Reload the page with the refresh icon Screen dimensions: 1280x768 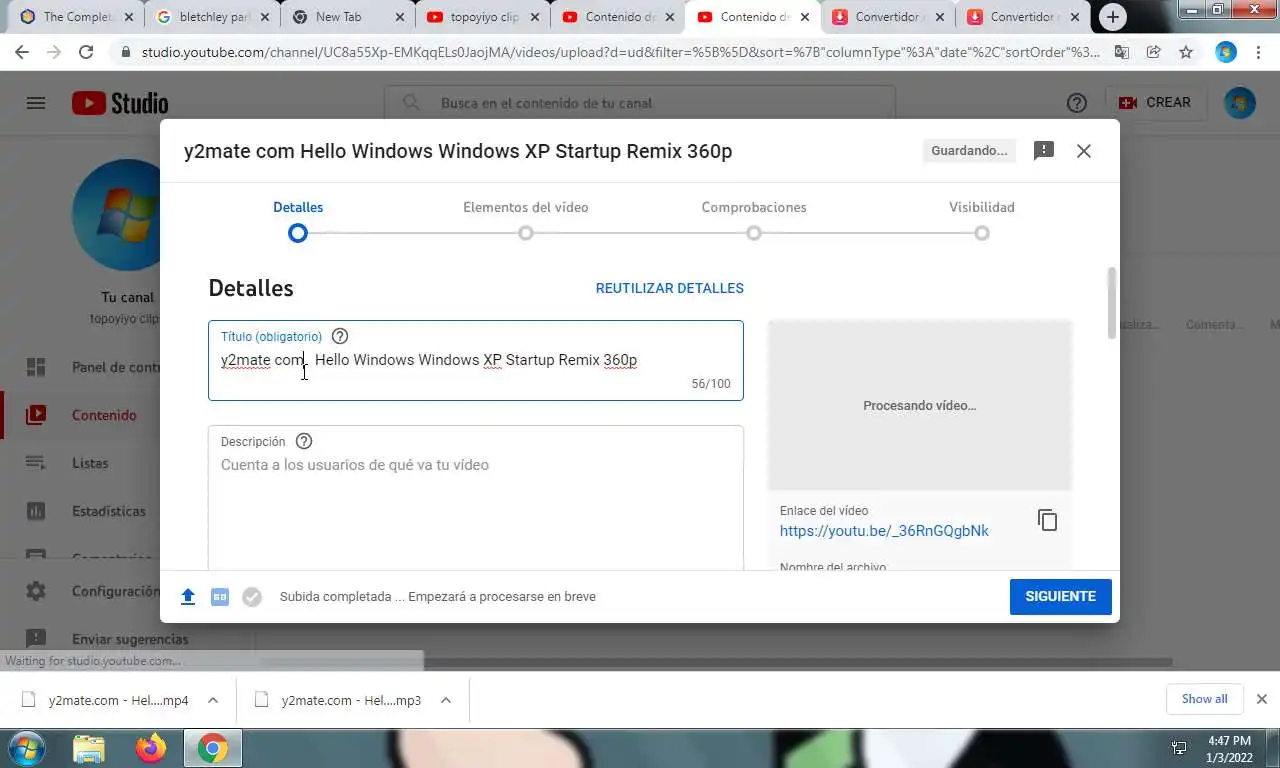tap(86, 52)
